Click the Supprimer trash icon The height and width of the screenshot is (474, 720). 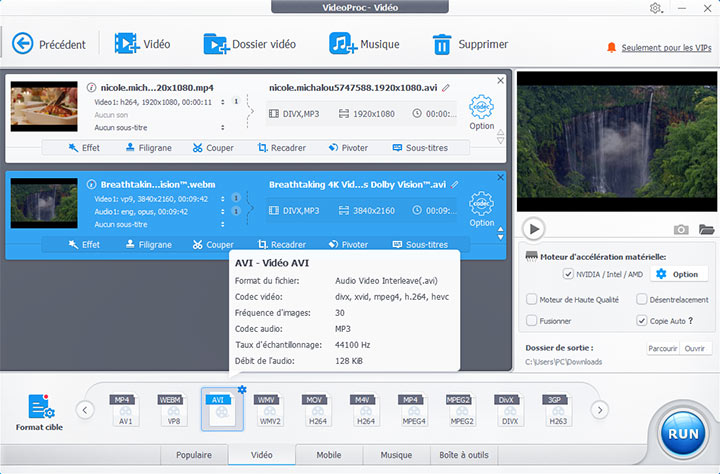(x=441, y=44)
